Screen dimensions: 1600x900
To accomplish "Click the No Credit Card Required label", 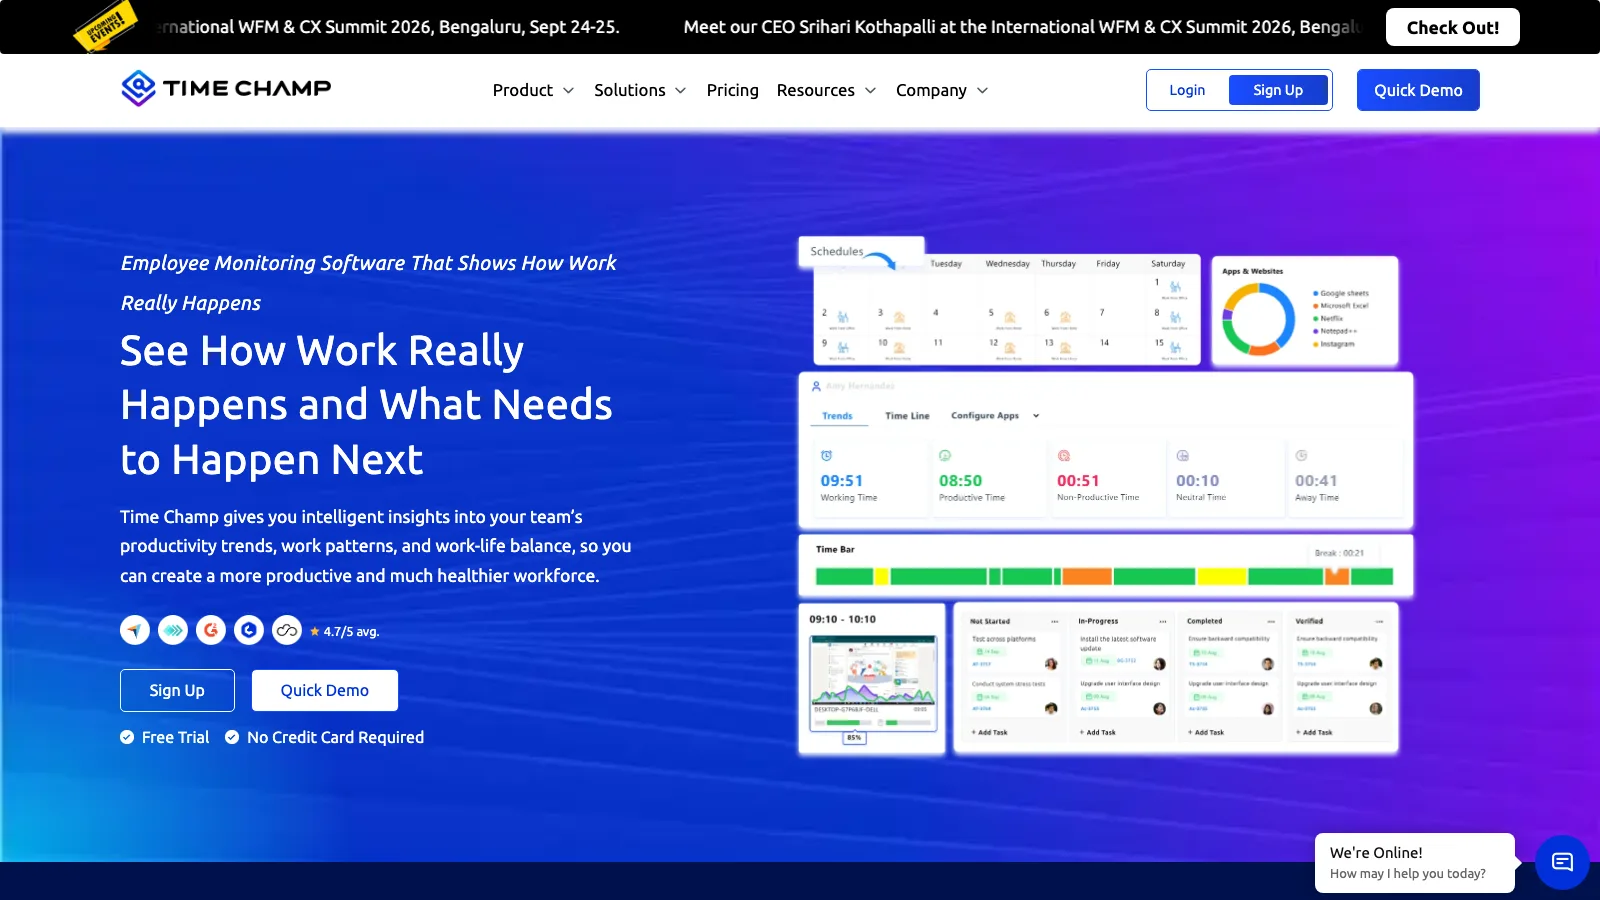I will click(335, 737).
